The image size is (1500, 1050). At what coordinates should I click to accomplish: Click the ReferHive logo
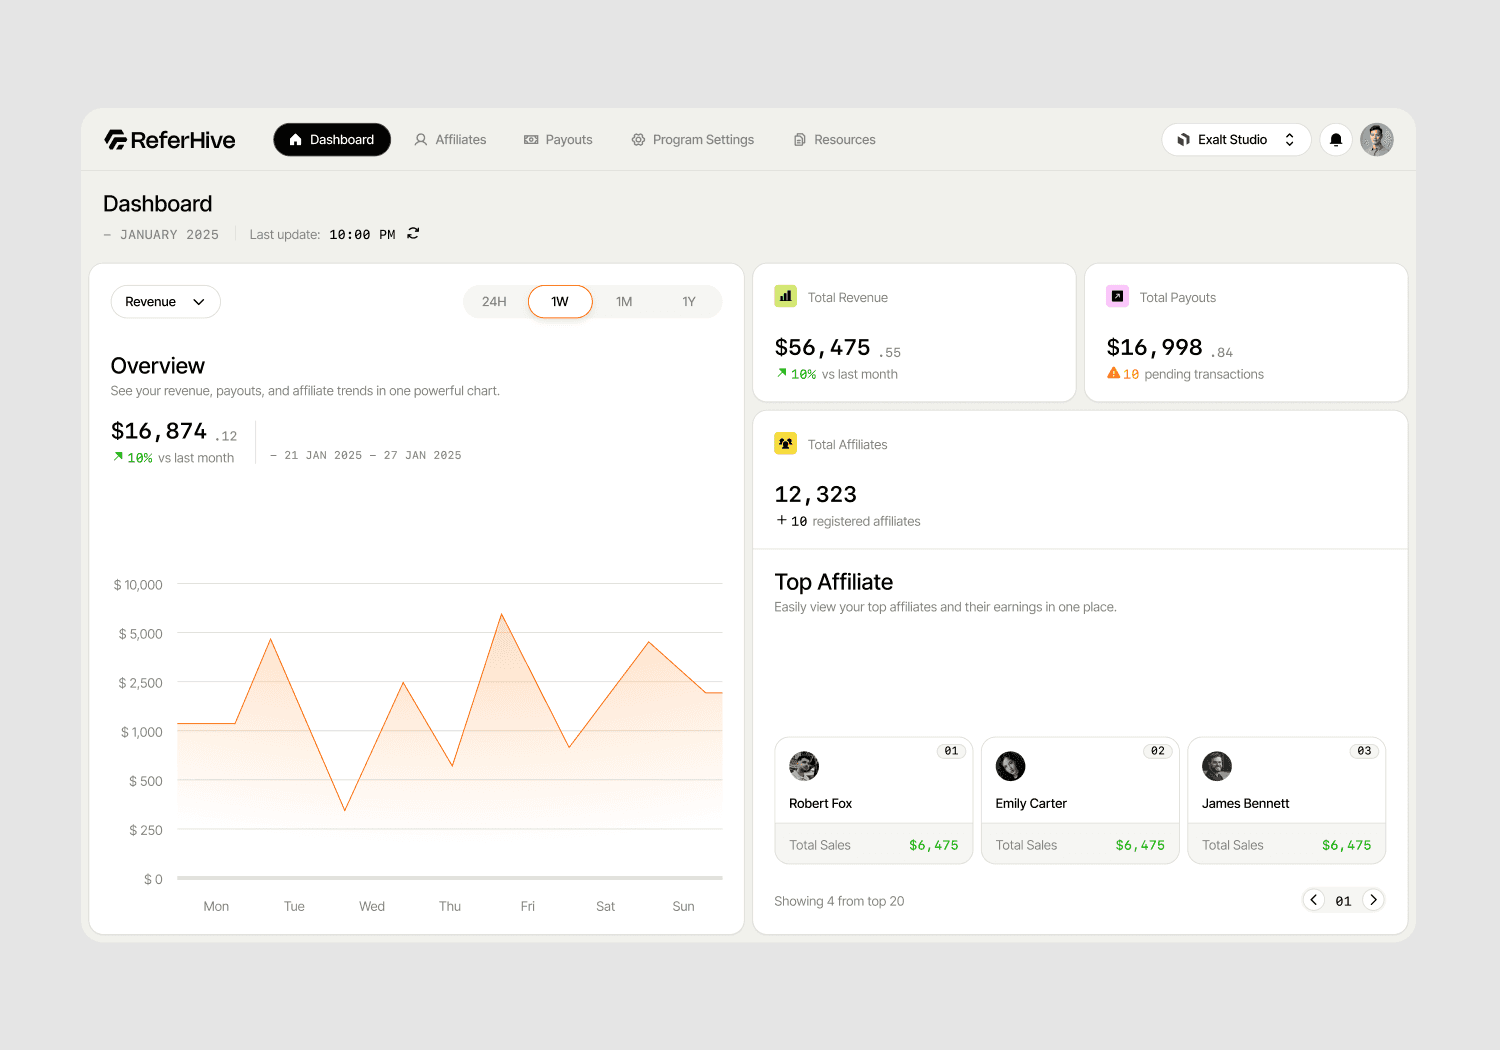(168, 139)
